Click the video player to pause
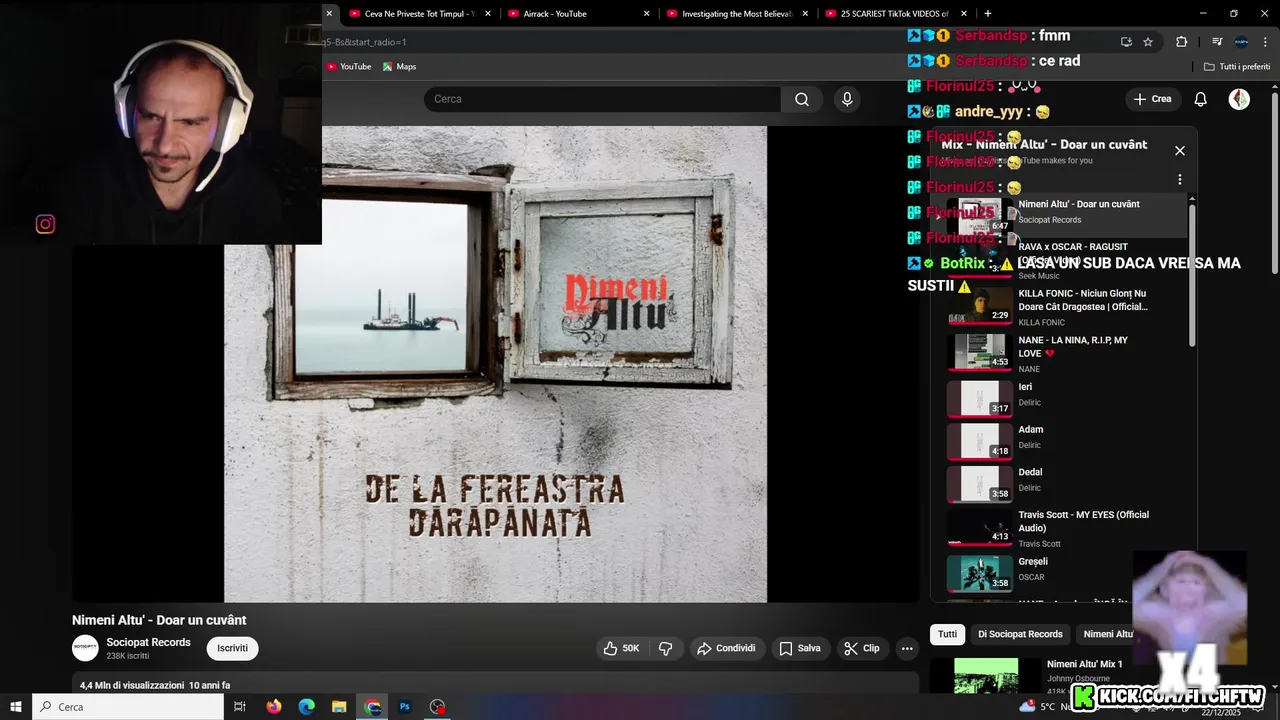Viewport: 1280px width, 720px height. click(495, 364)
